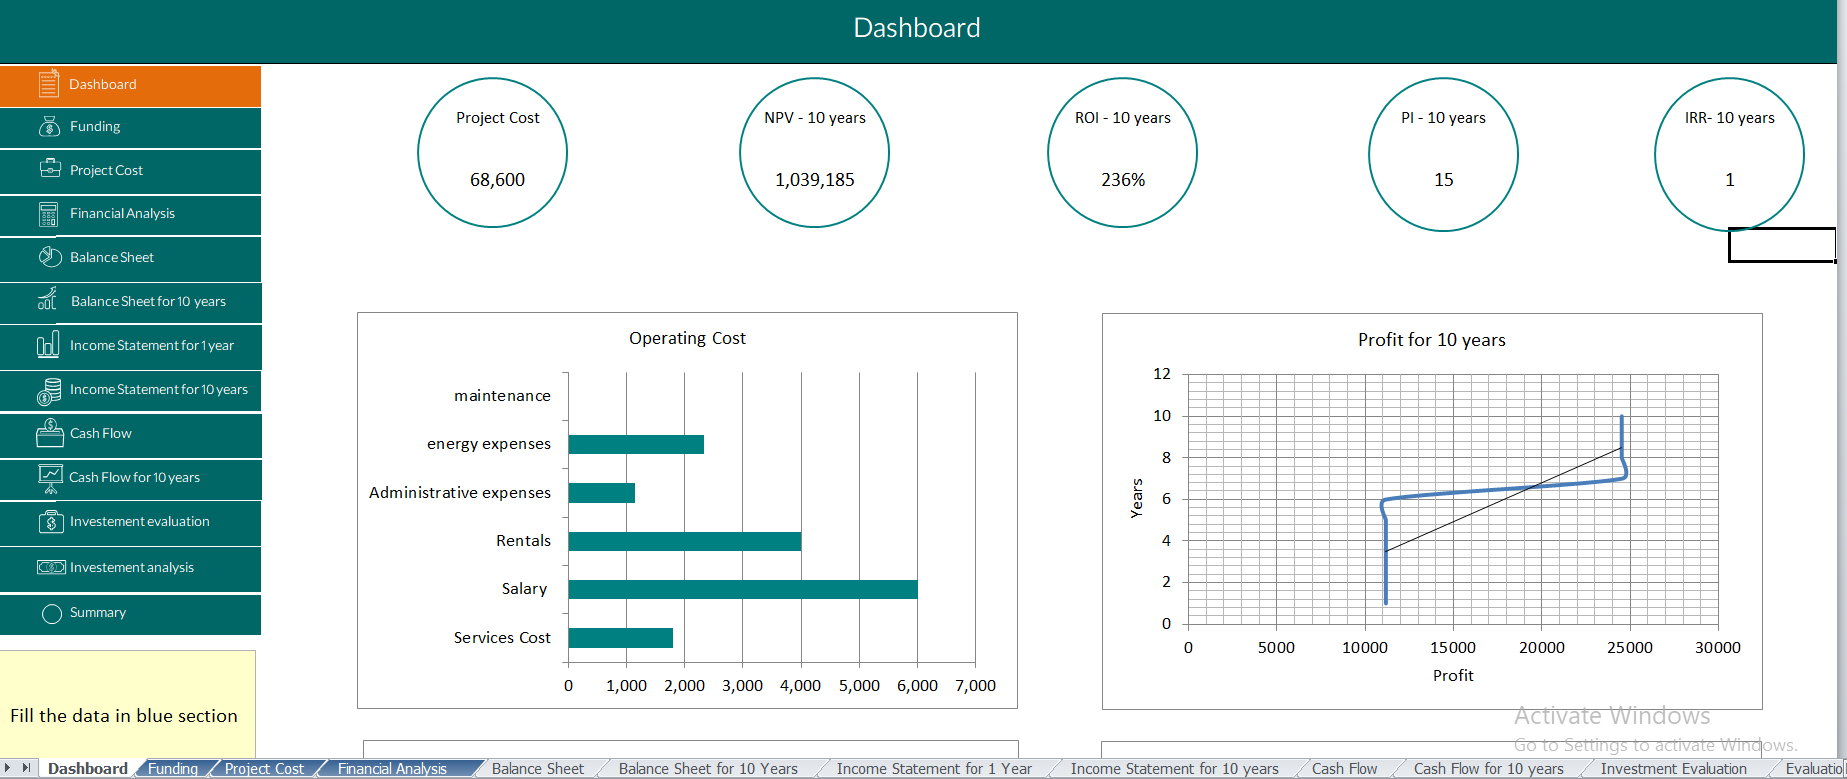Click the Income Statement for 1 year bar icon

click(x=48, y=345)
